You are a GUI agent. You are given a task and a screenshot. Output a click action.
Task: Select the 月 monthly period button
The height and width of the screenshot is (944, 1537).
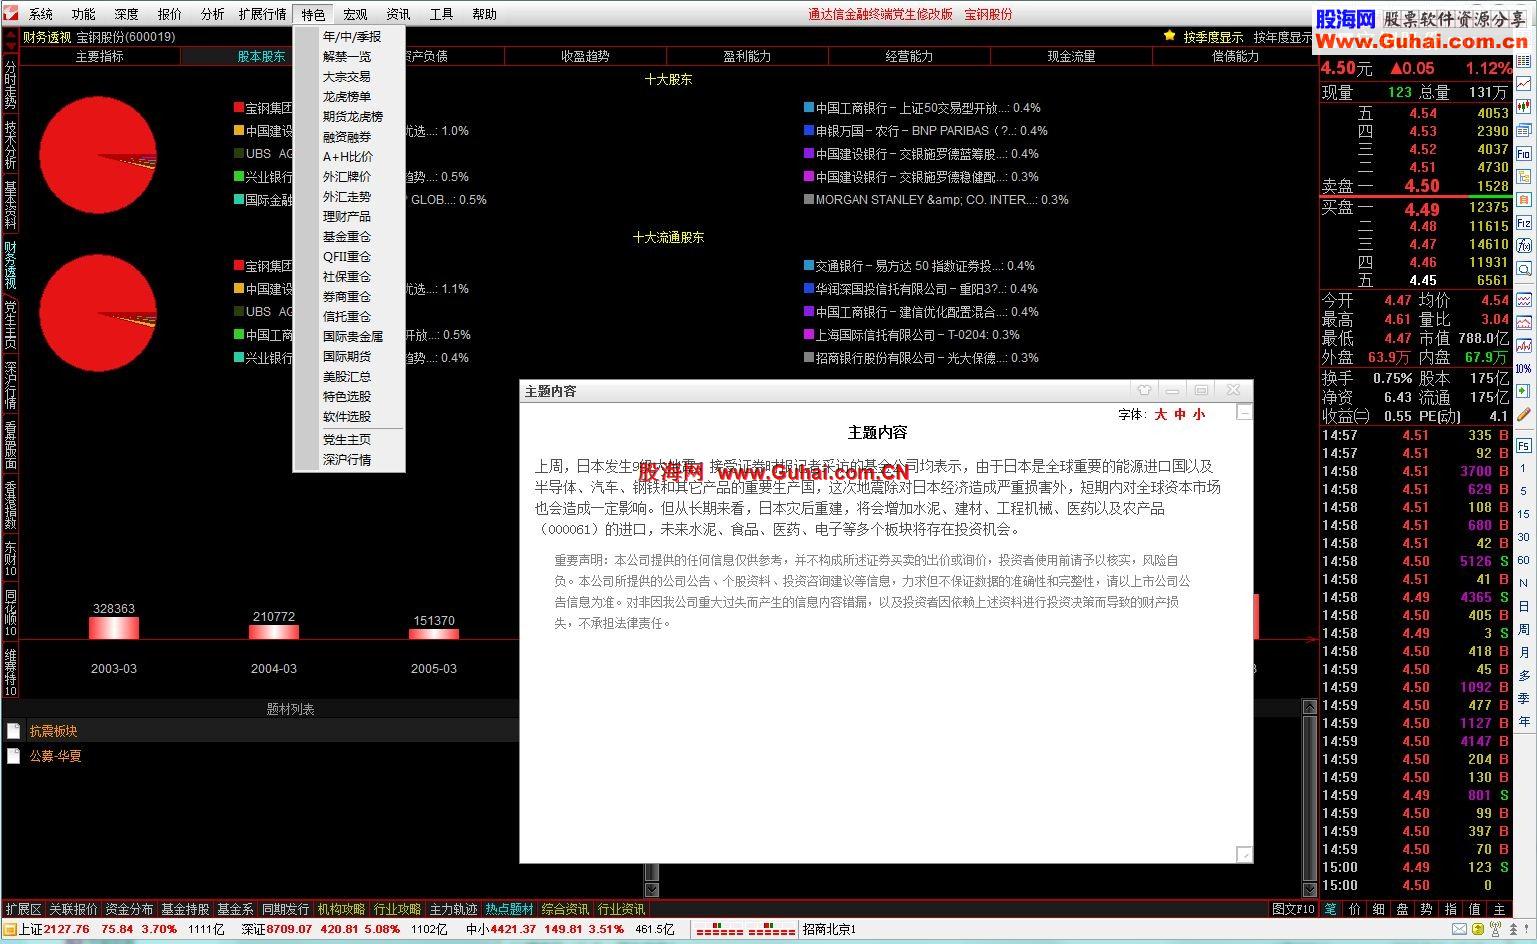[1524, 652]
